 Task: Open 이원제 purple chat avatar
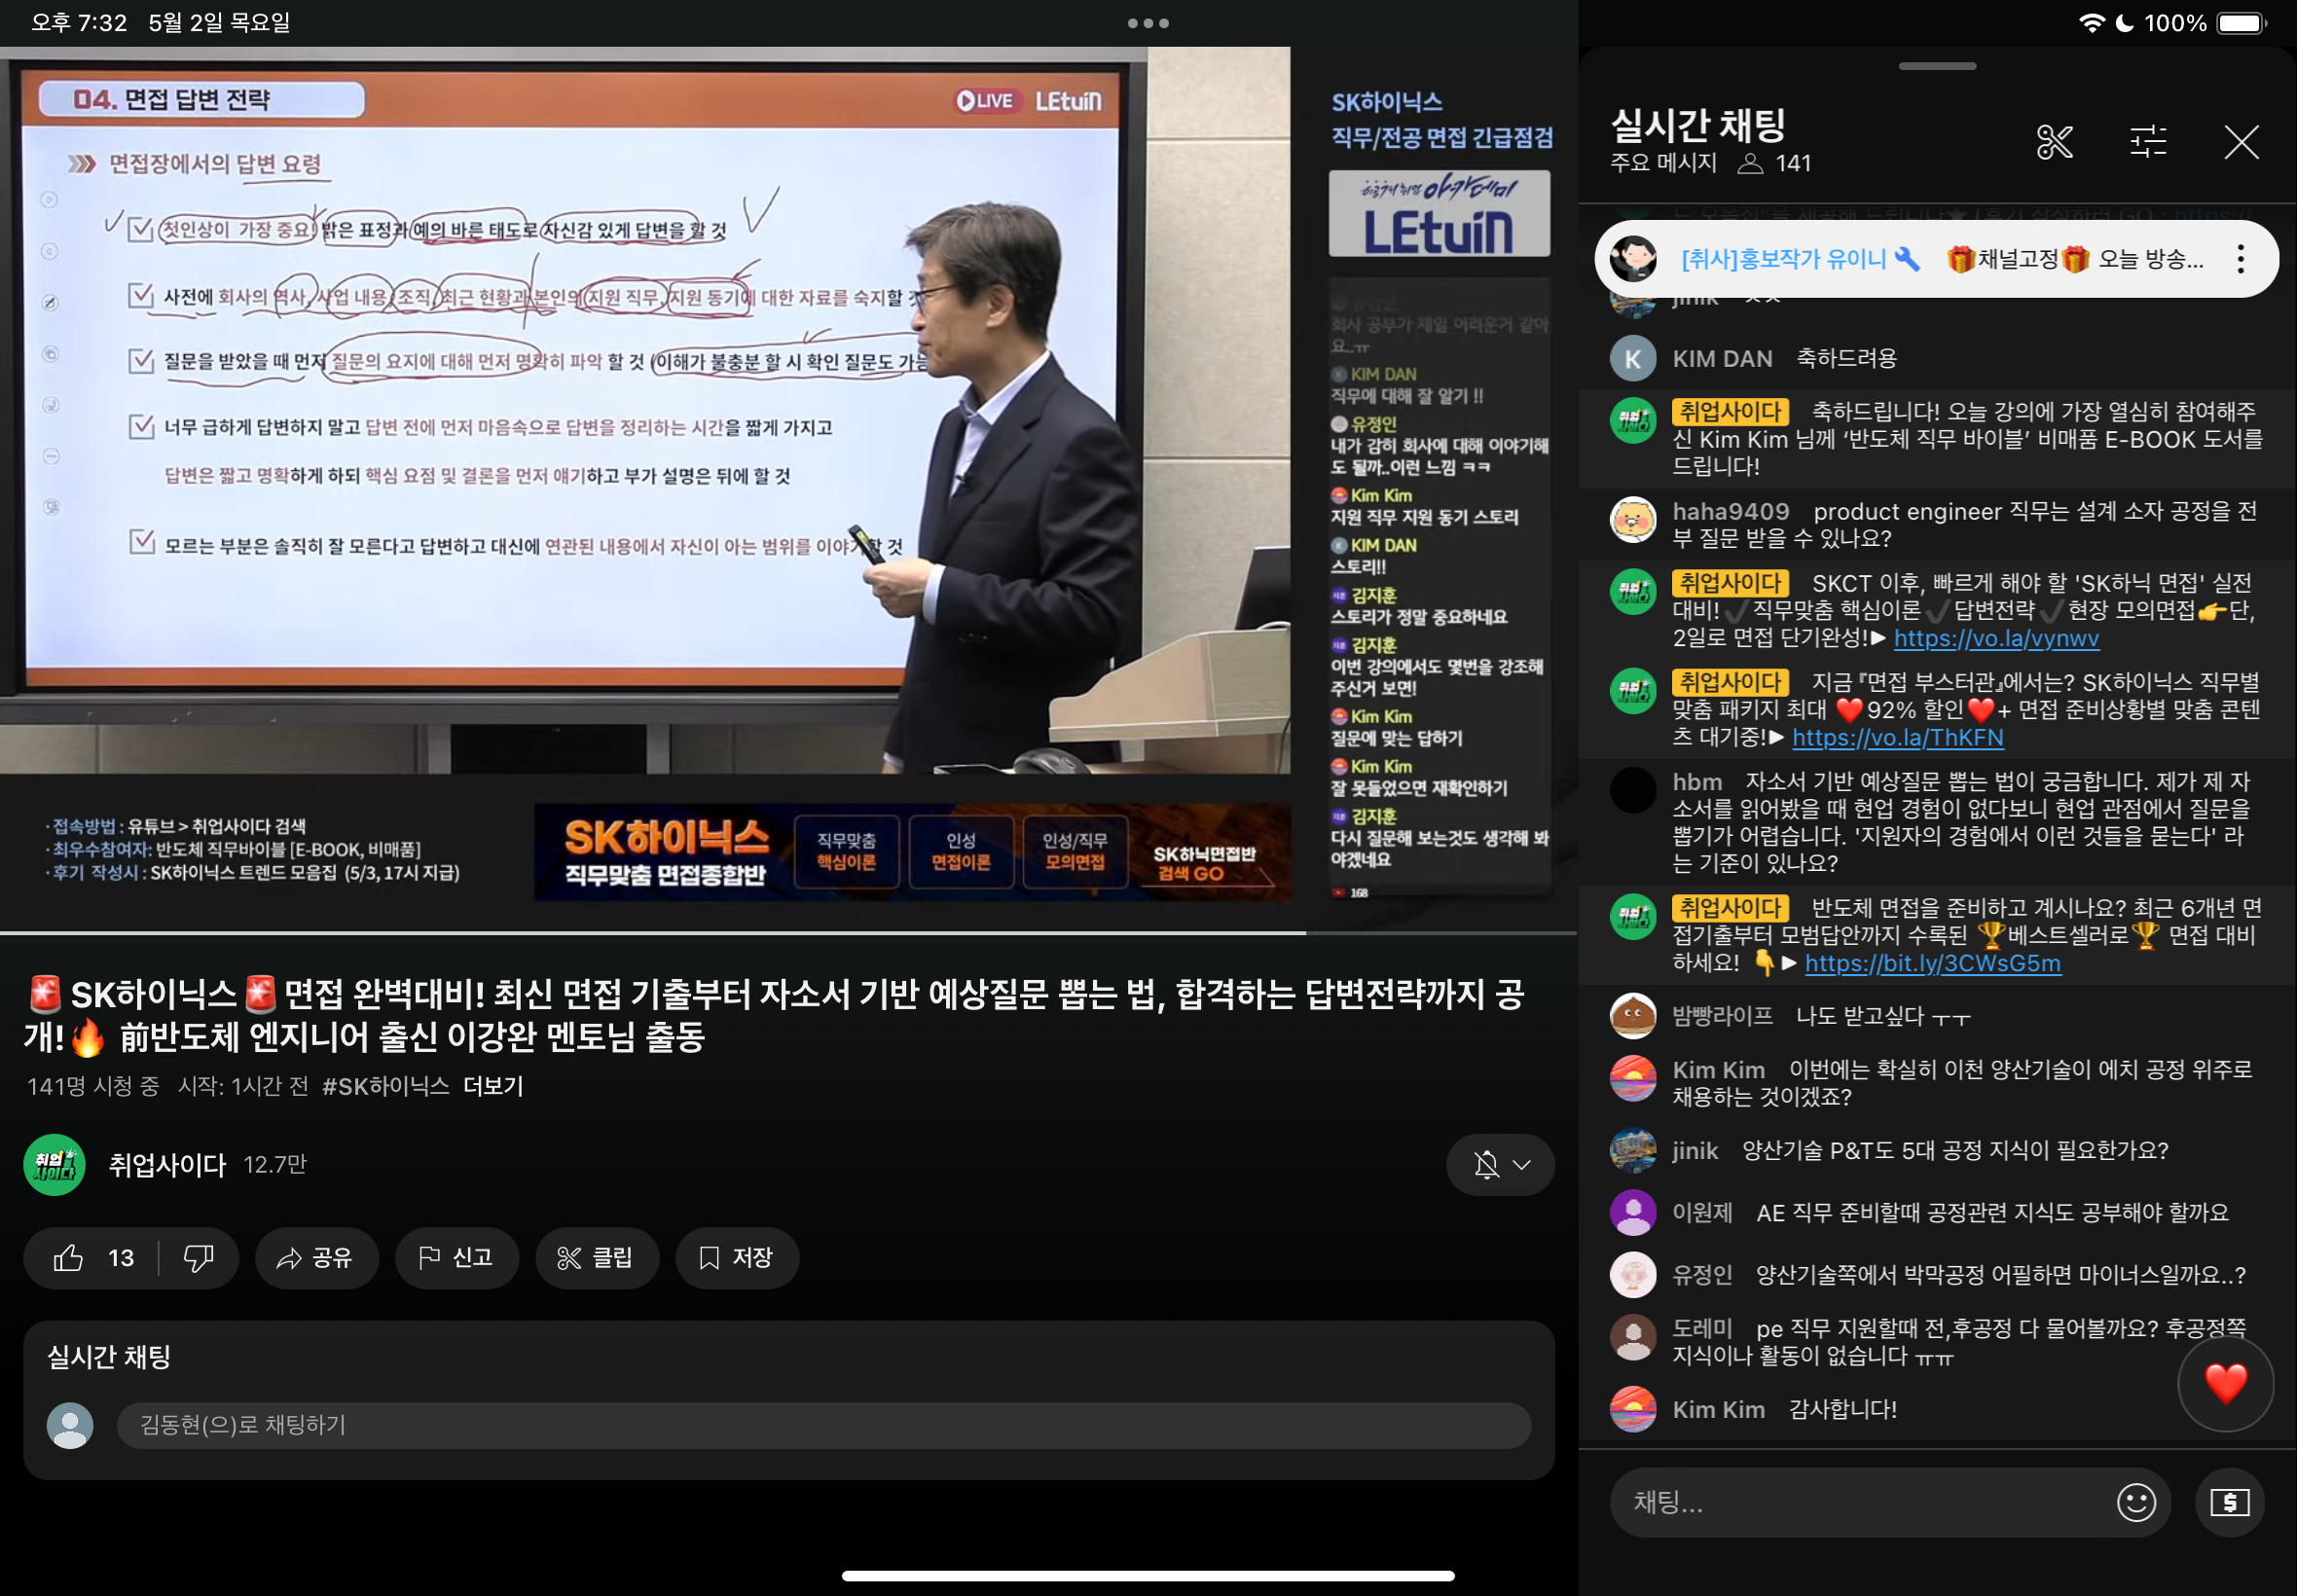click(1633, 1213)
